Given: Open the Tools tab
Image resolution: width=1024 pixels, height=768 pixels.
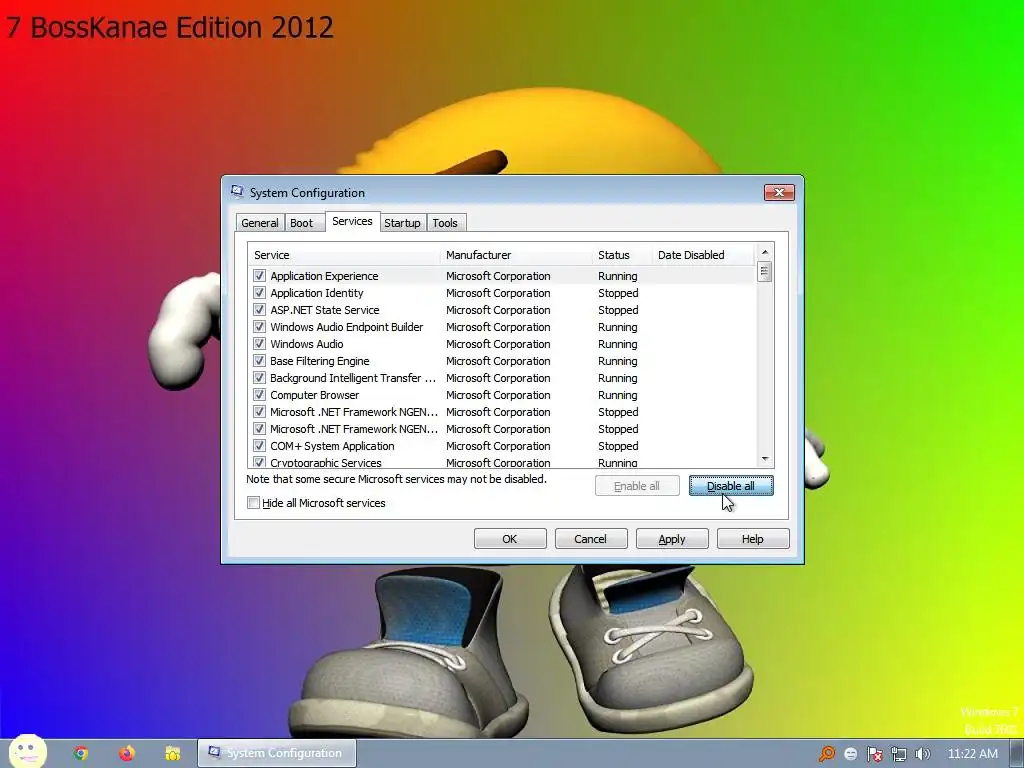Looking at the screenshot, I should pyautogui.click(x=445, y=223).
